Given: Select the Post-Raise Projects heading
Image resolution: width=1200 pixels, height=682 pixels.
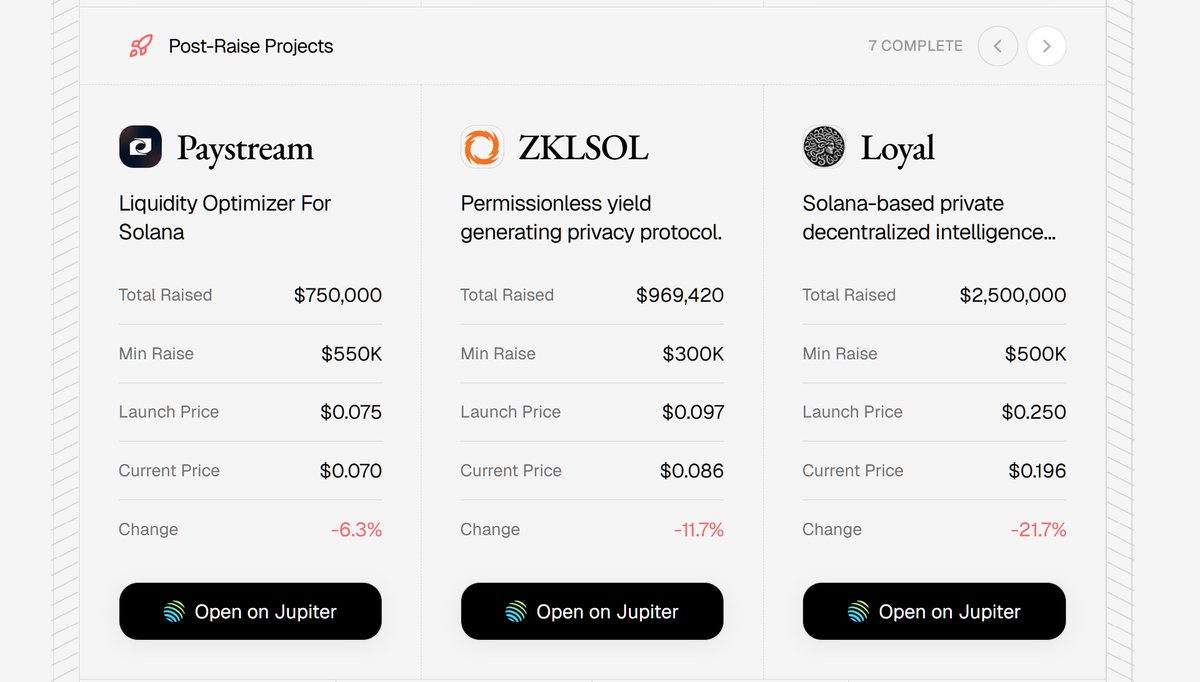Looking at the screenshot, I should coord(251,46).
